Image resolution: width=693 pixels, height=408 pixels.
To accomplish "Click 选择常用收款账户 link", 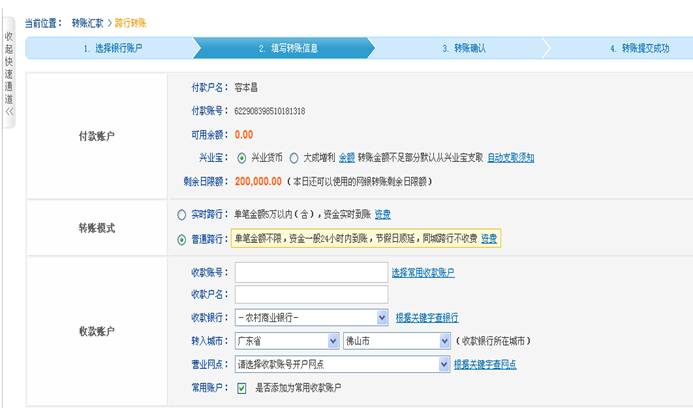I will coord(422,272).
